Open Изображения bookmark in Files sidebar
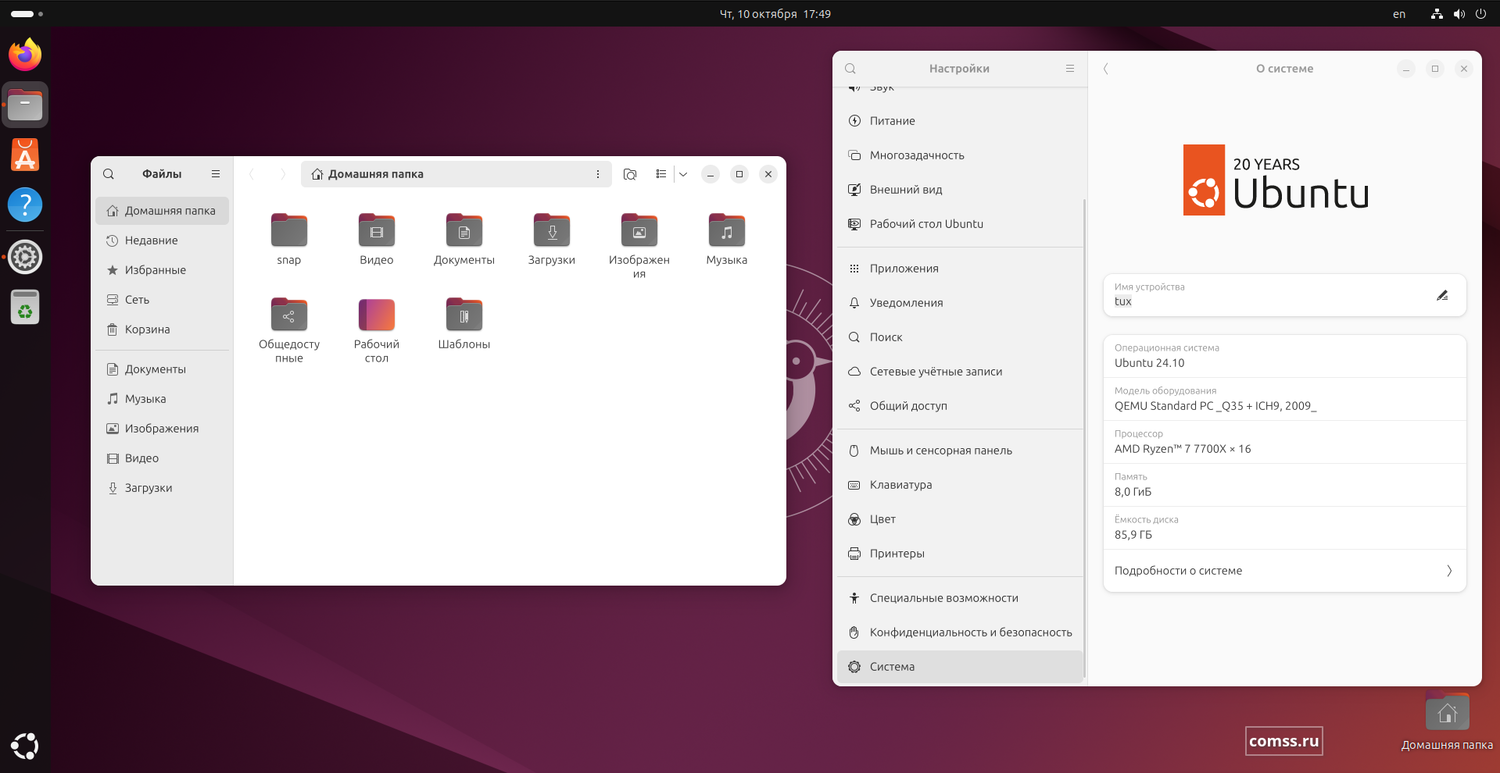Viewport: 1500px width, 773px height. click(x=162, y=428)
